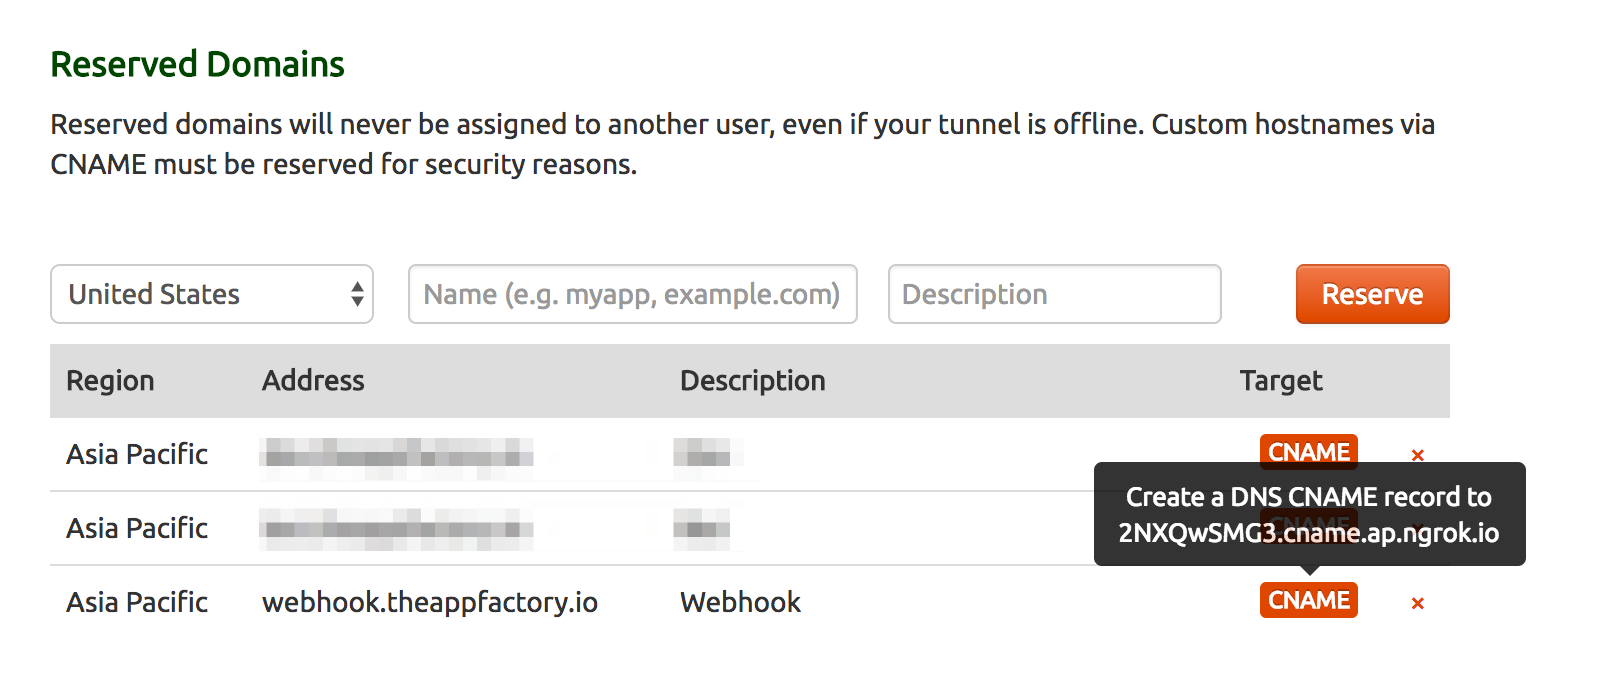Screen dimensions: 1600x678
Task: Delete first Asia Pacific domain with red x
Action: (1417, 455)
